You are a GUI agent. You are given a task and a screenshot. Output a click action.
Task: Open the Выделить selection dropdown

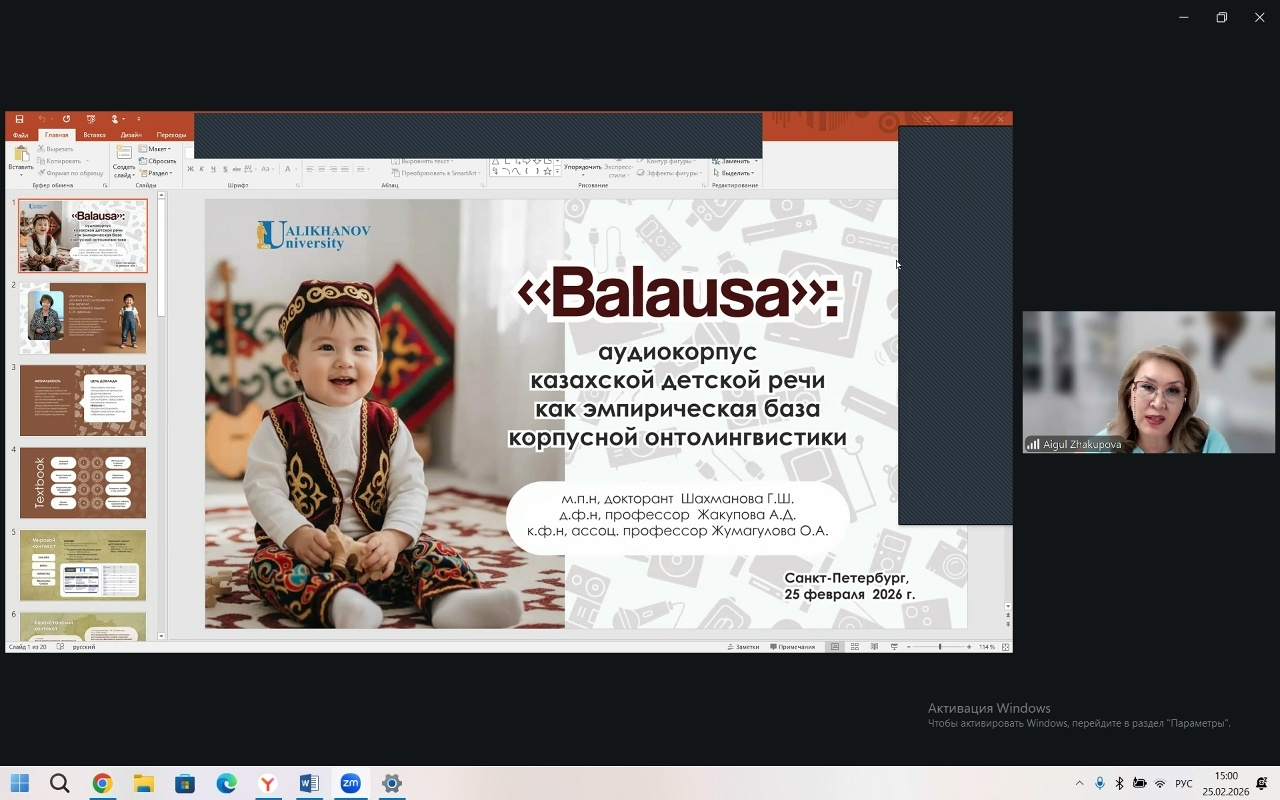pyautogui.click(x=738, y=173)
